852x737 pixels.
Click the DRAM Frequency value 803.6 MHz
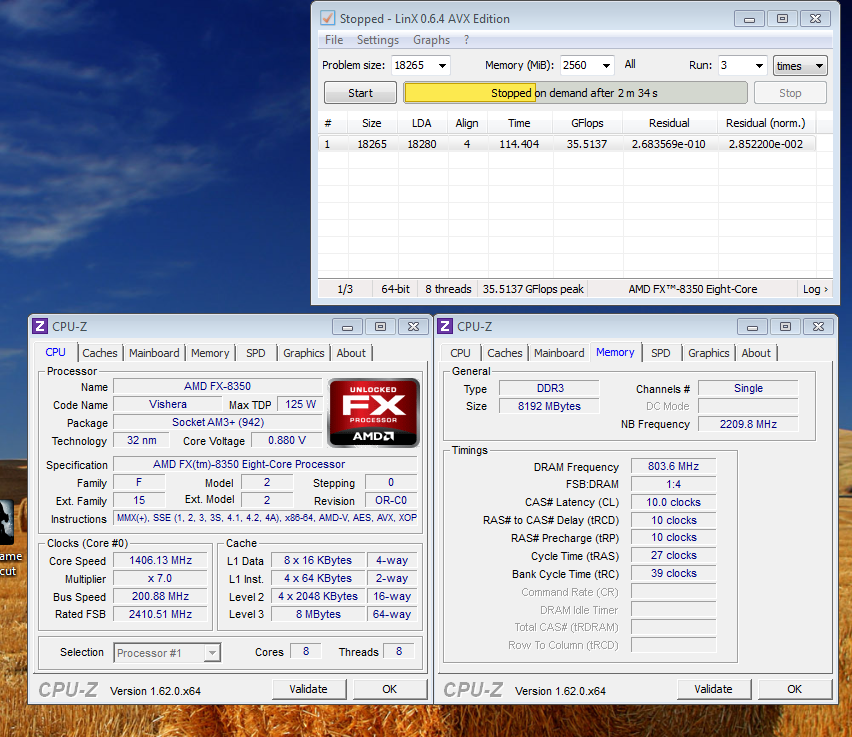pos(674,466)
